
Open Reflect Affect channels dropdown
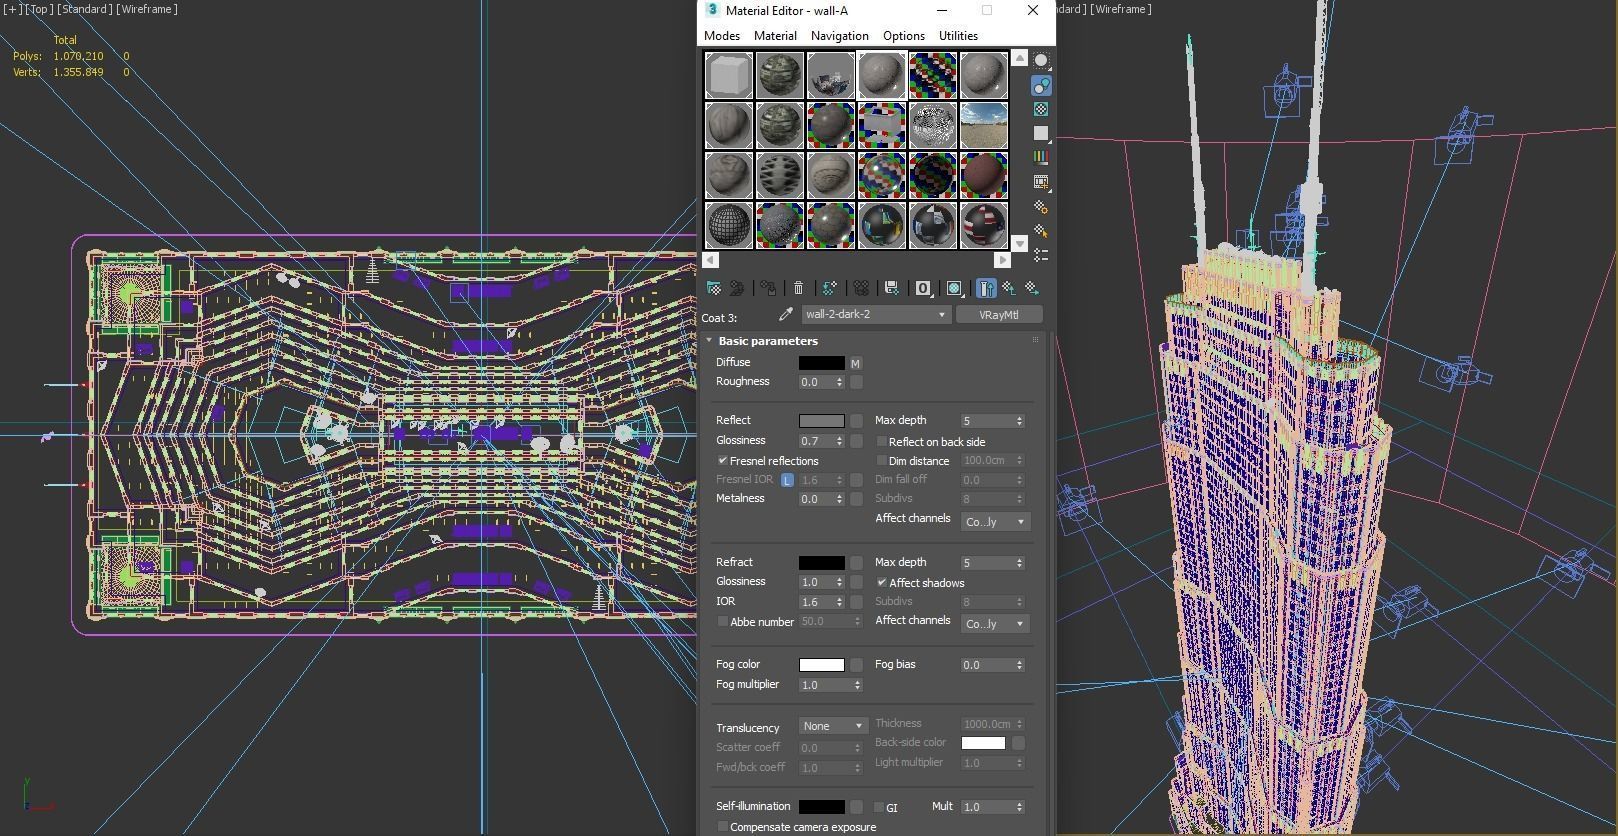point(995,522)
